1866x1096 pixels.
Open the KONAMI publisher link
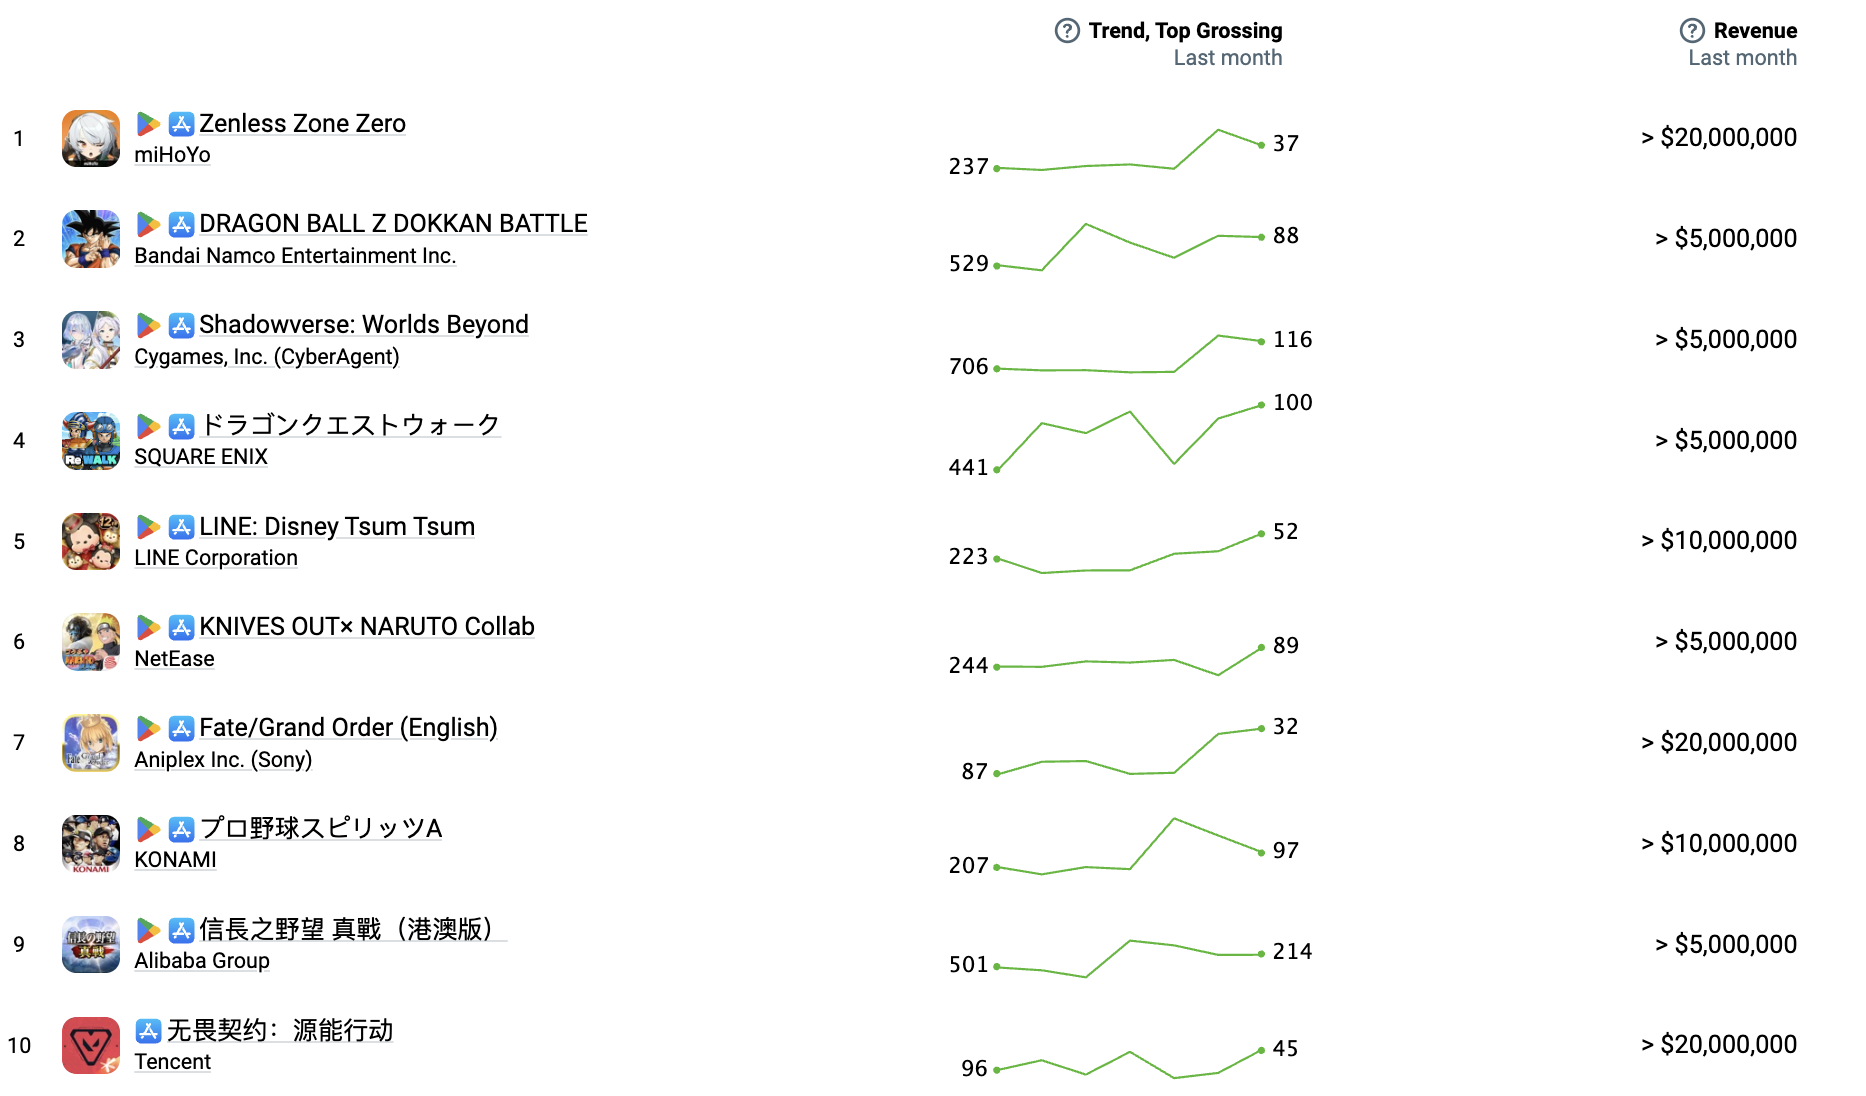[175, 860]
